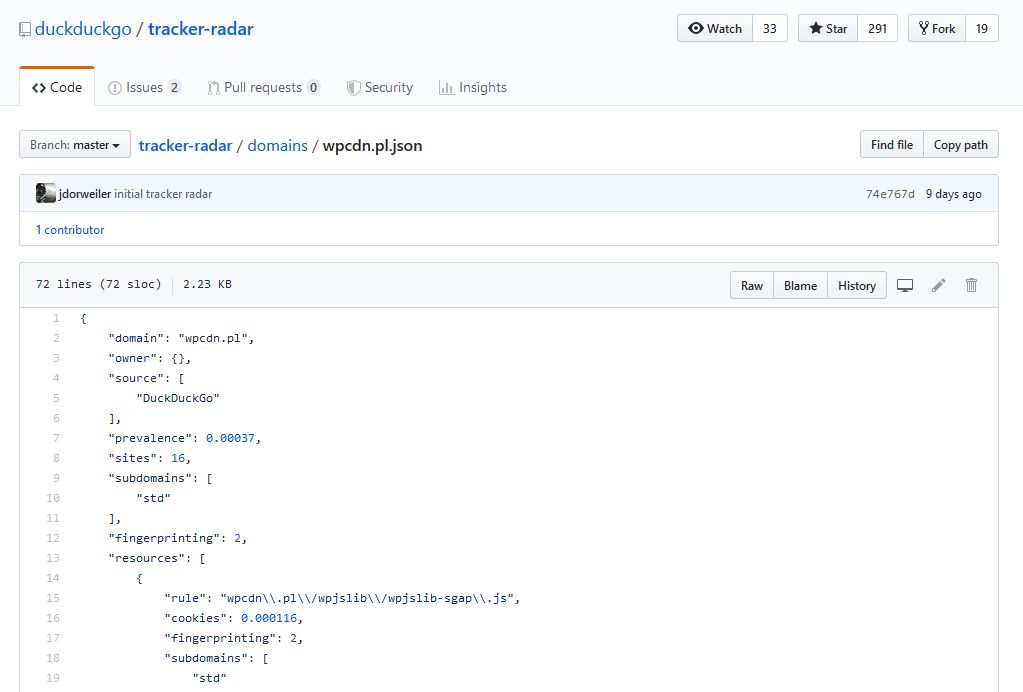Click the fork icon on the Fork button
Screen dimensions: 1023x692
925,28
